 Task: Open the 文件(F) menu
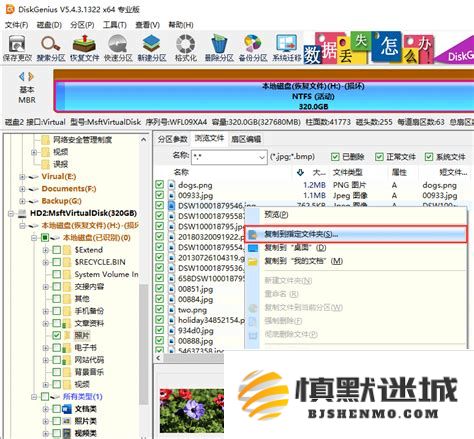(17, 25)
